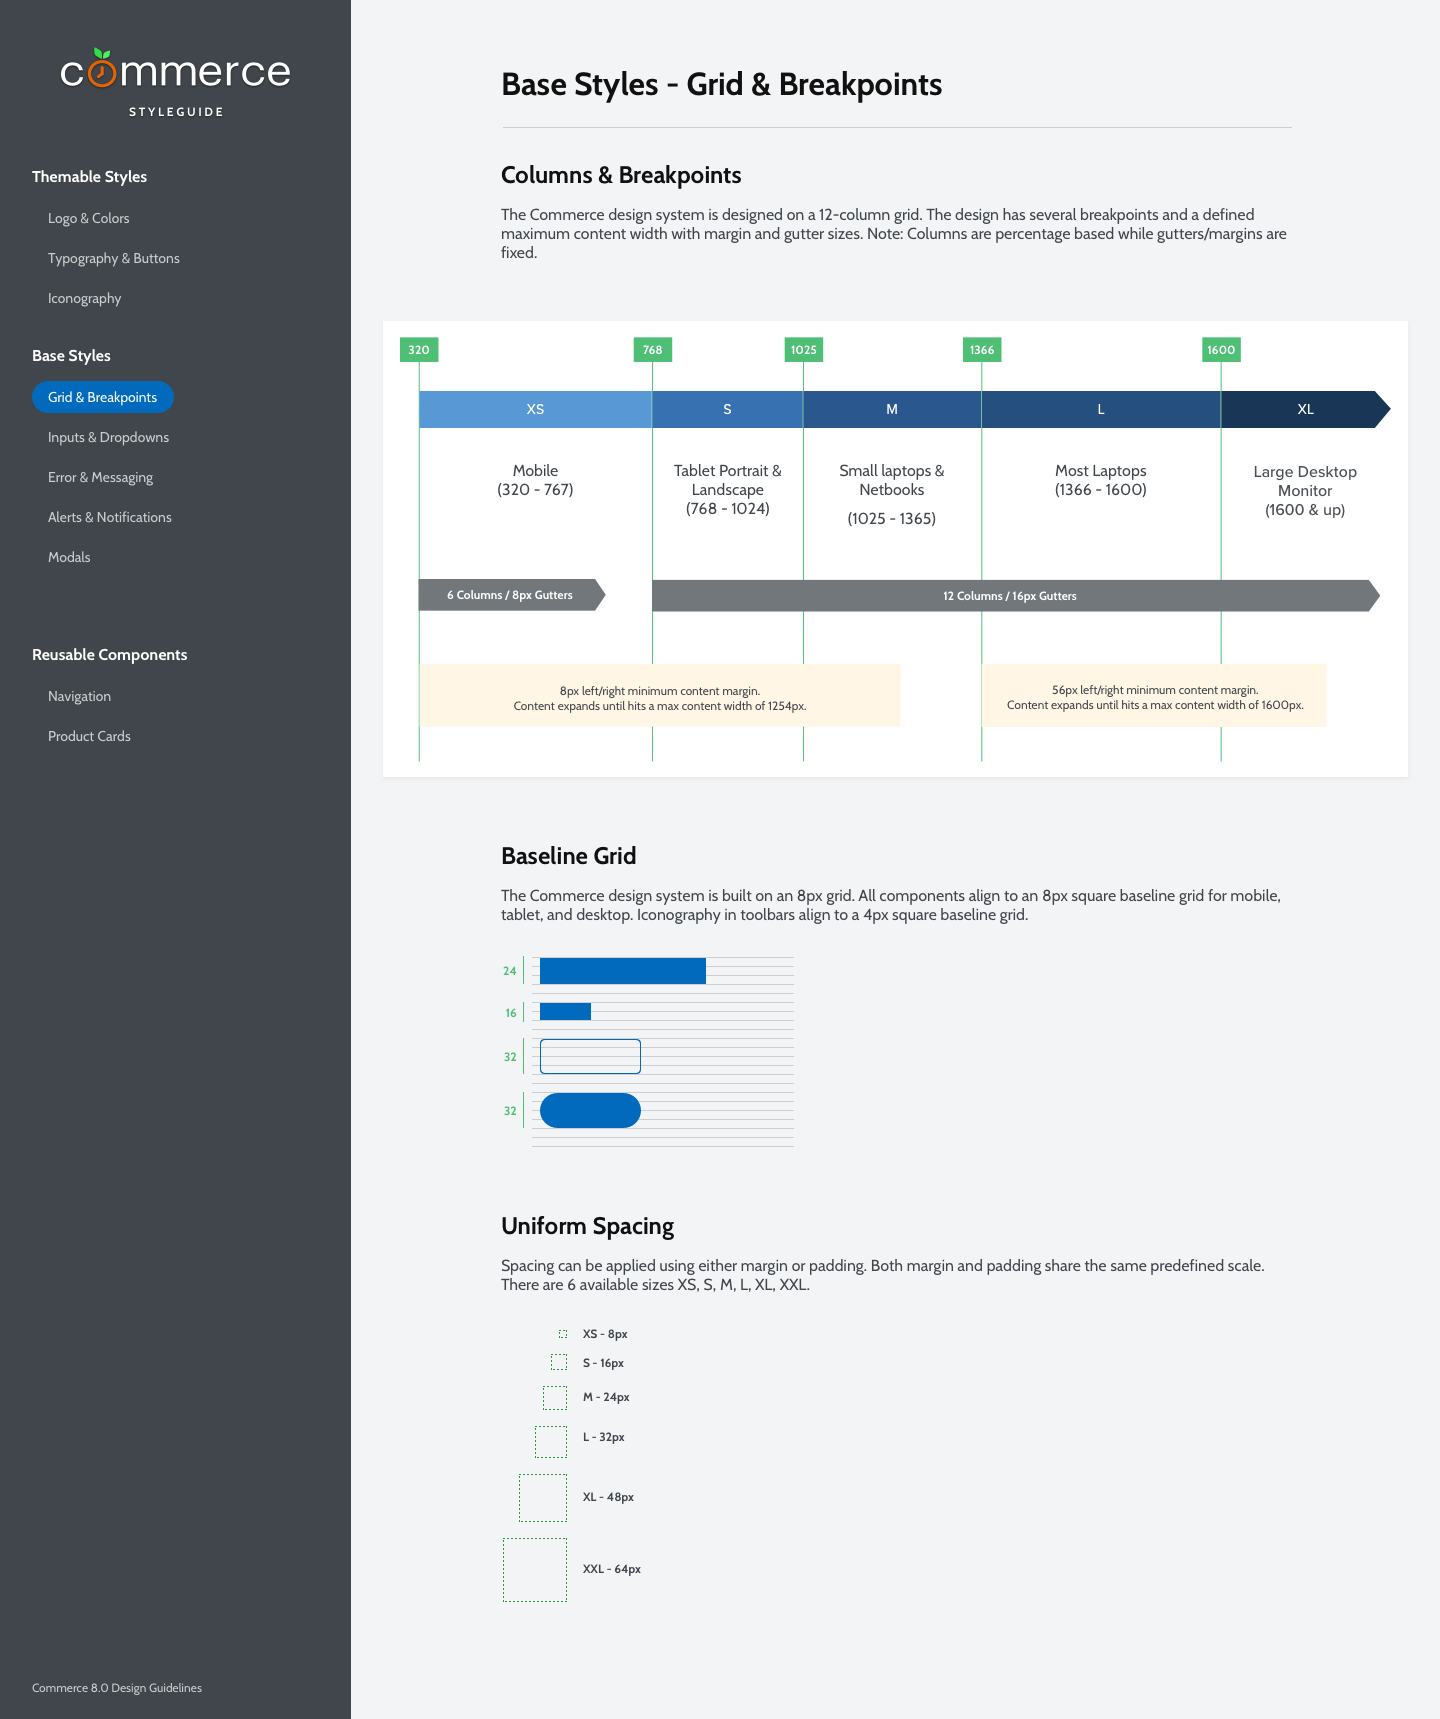Image resolution: width=1440 pixels, height=1719 pixels.
Task: Open Logo & Colors page
Action: click(88, 218)
